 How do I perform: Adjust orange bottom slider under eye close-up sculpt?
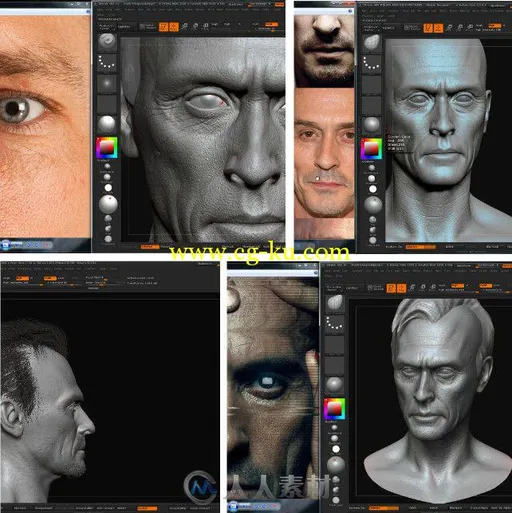(x=149, y=247)
